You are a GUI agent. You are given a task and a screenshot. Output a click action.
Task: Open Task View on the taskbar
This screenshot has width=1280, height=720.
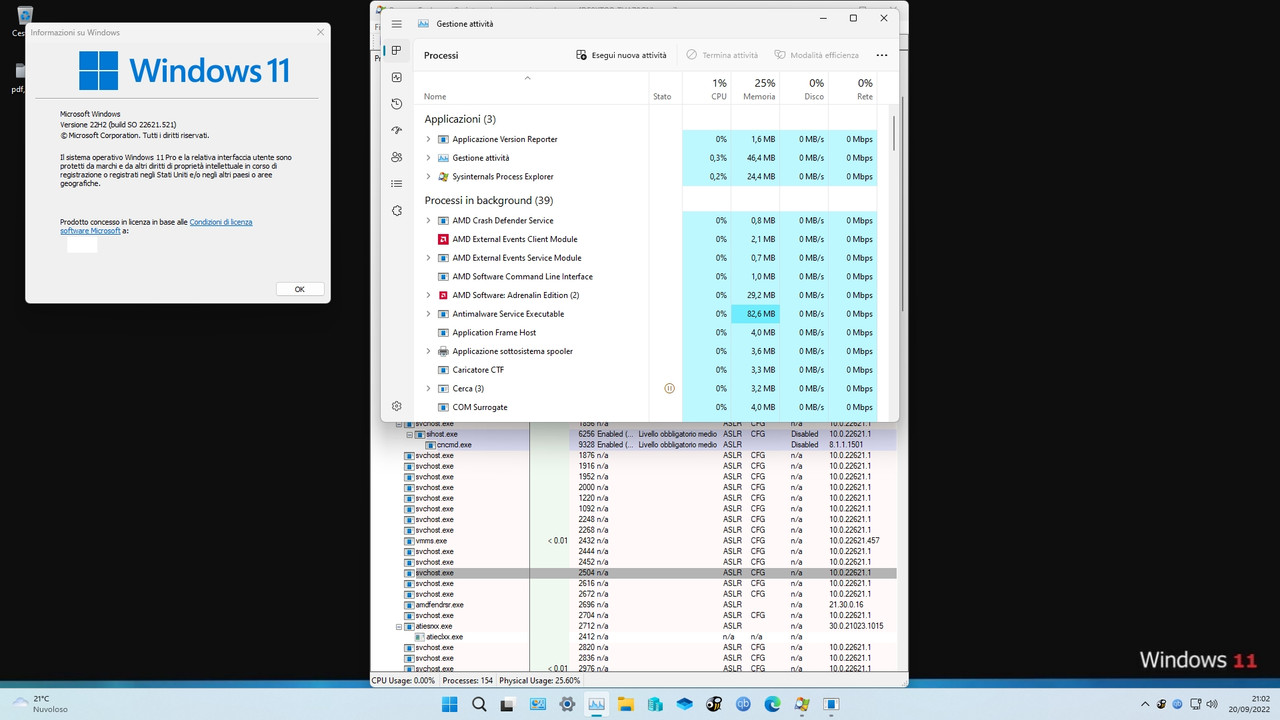click(x=508, y=704)
